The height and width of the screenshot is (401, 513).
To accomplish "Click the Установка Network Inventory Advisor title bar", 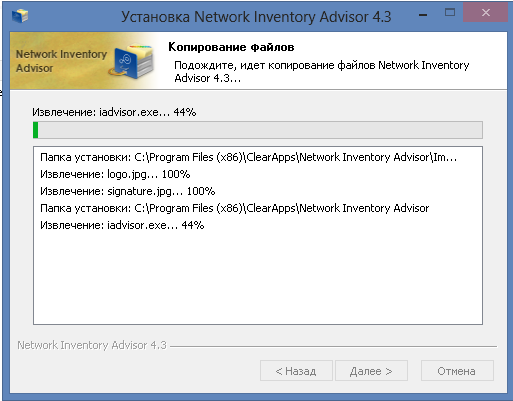I will click(x=256, y=17).
